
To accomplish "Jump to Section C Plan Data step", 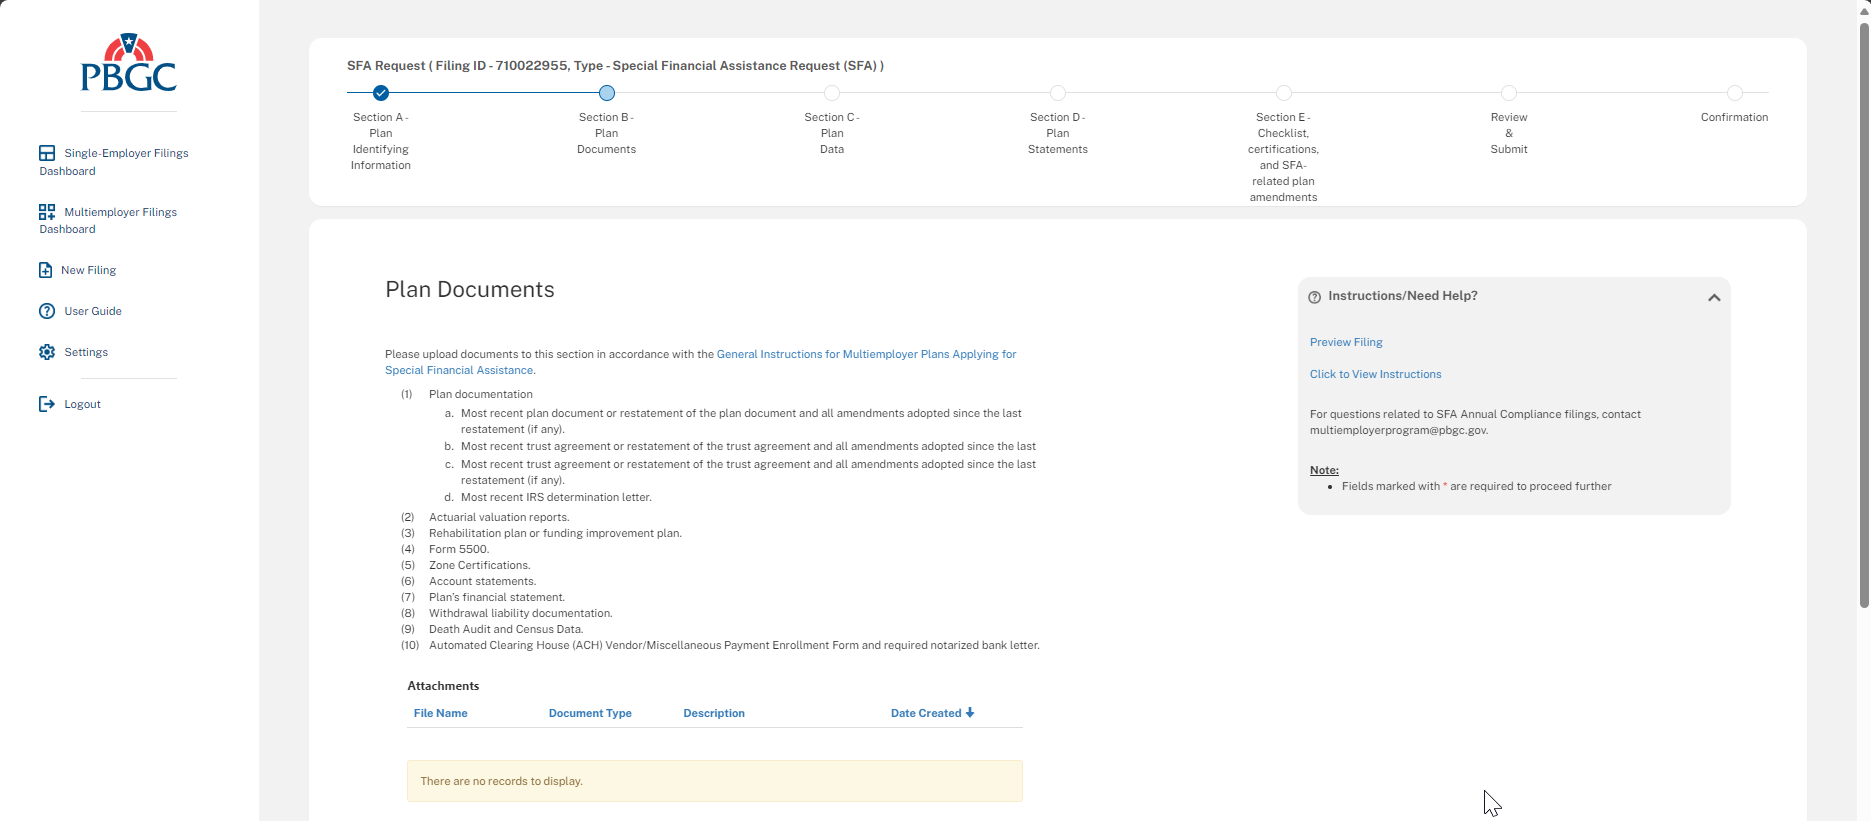I will pos(832,93).
